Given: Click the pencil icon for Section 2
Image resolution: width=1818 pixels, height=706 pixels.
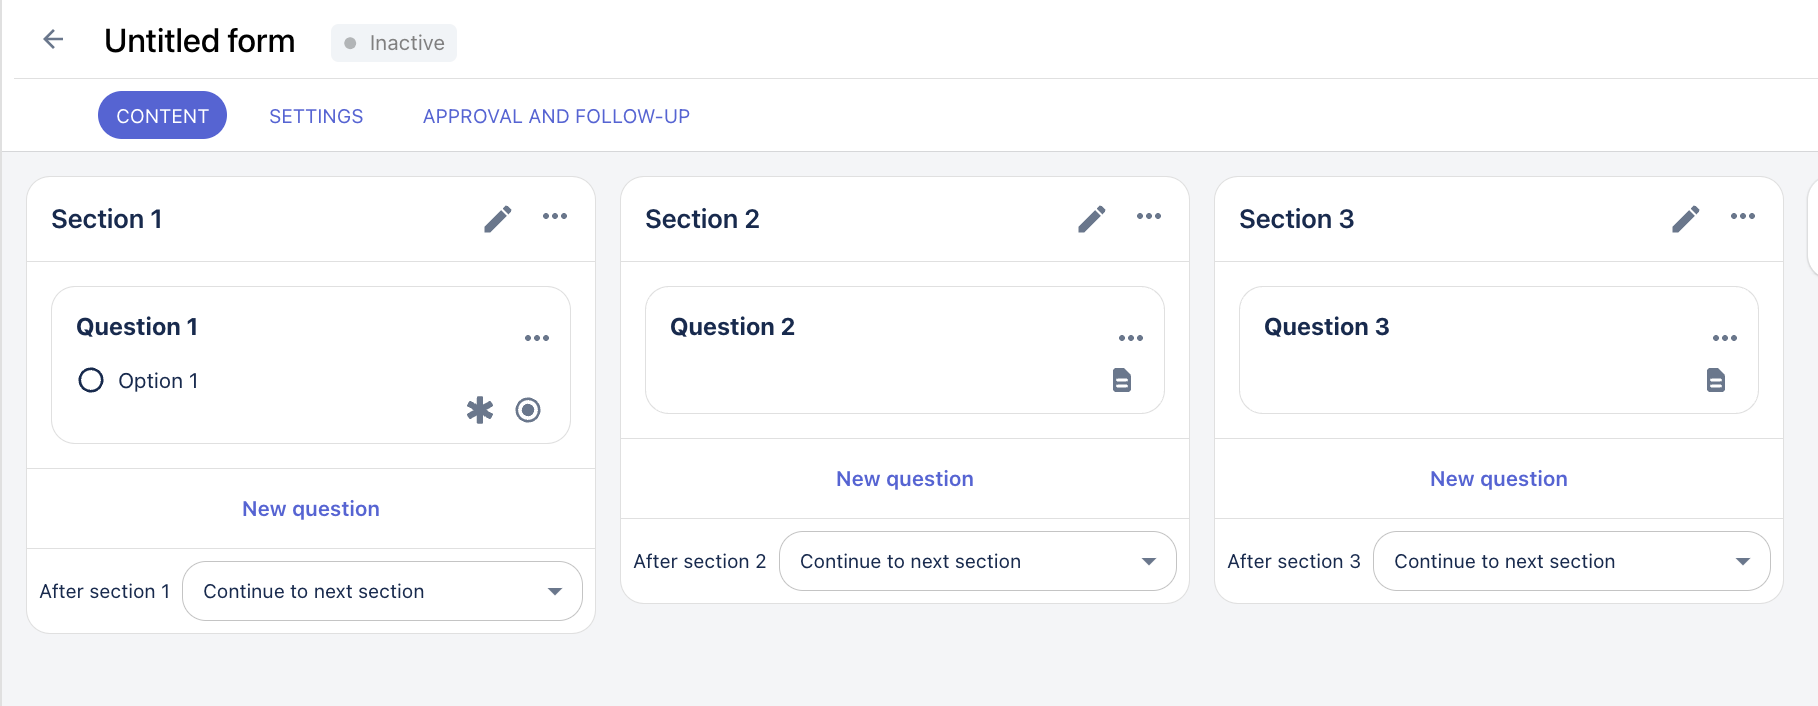Looking at the screenshot, I should 1092,219.
